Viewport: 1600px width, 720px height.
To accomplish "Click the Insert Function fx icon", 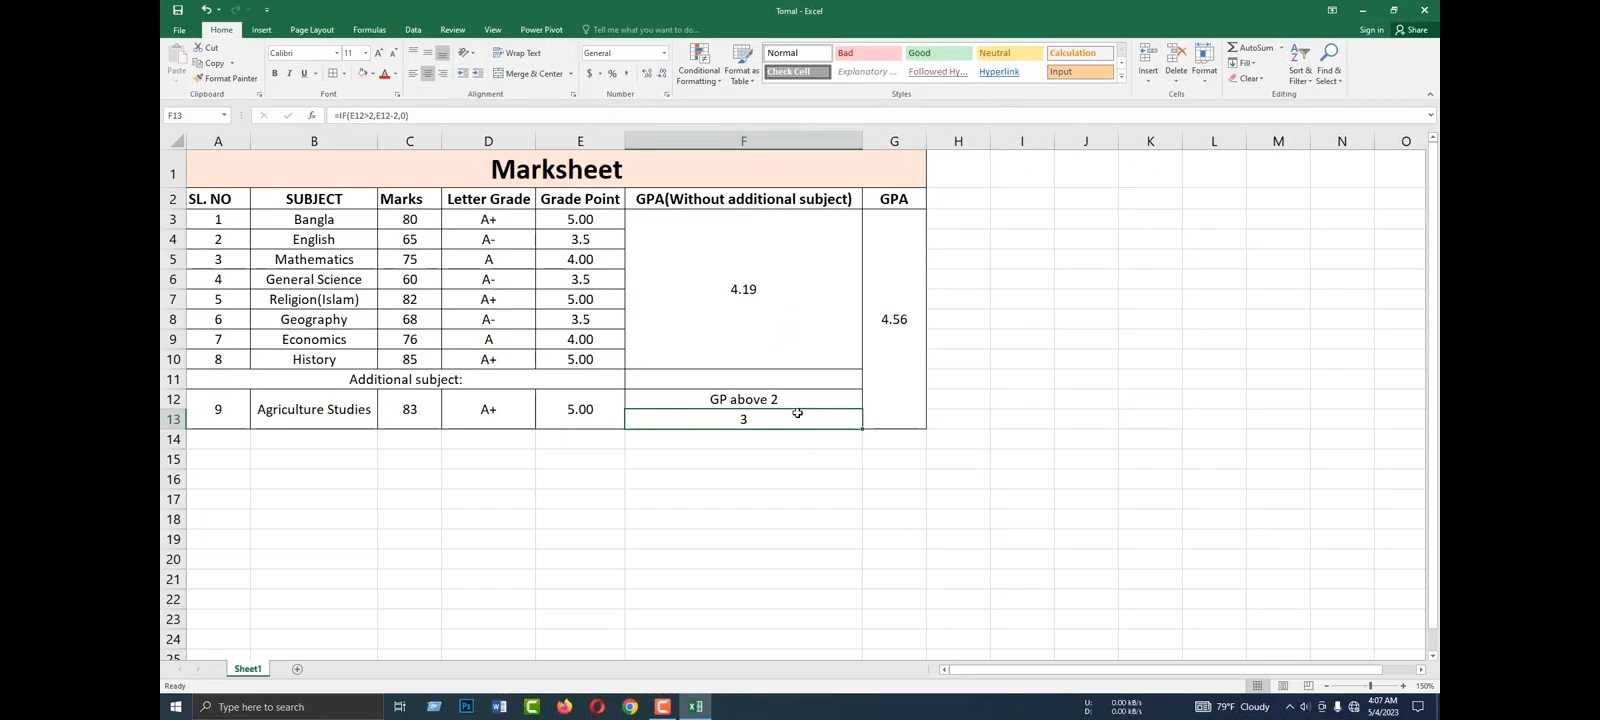I will tap(312, 115).
